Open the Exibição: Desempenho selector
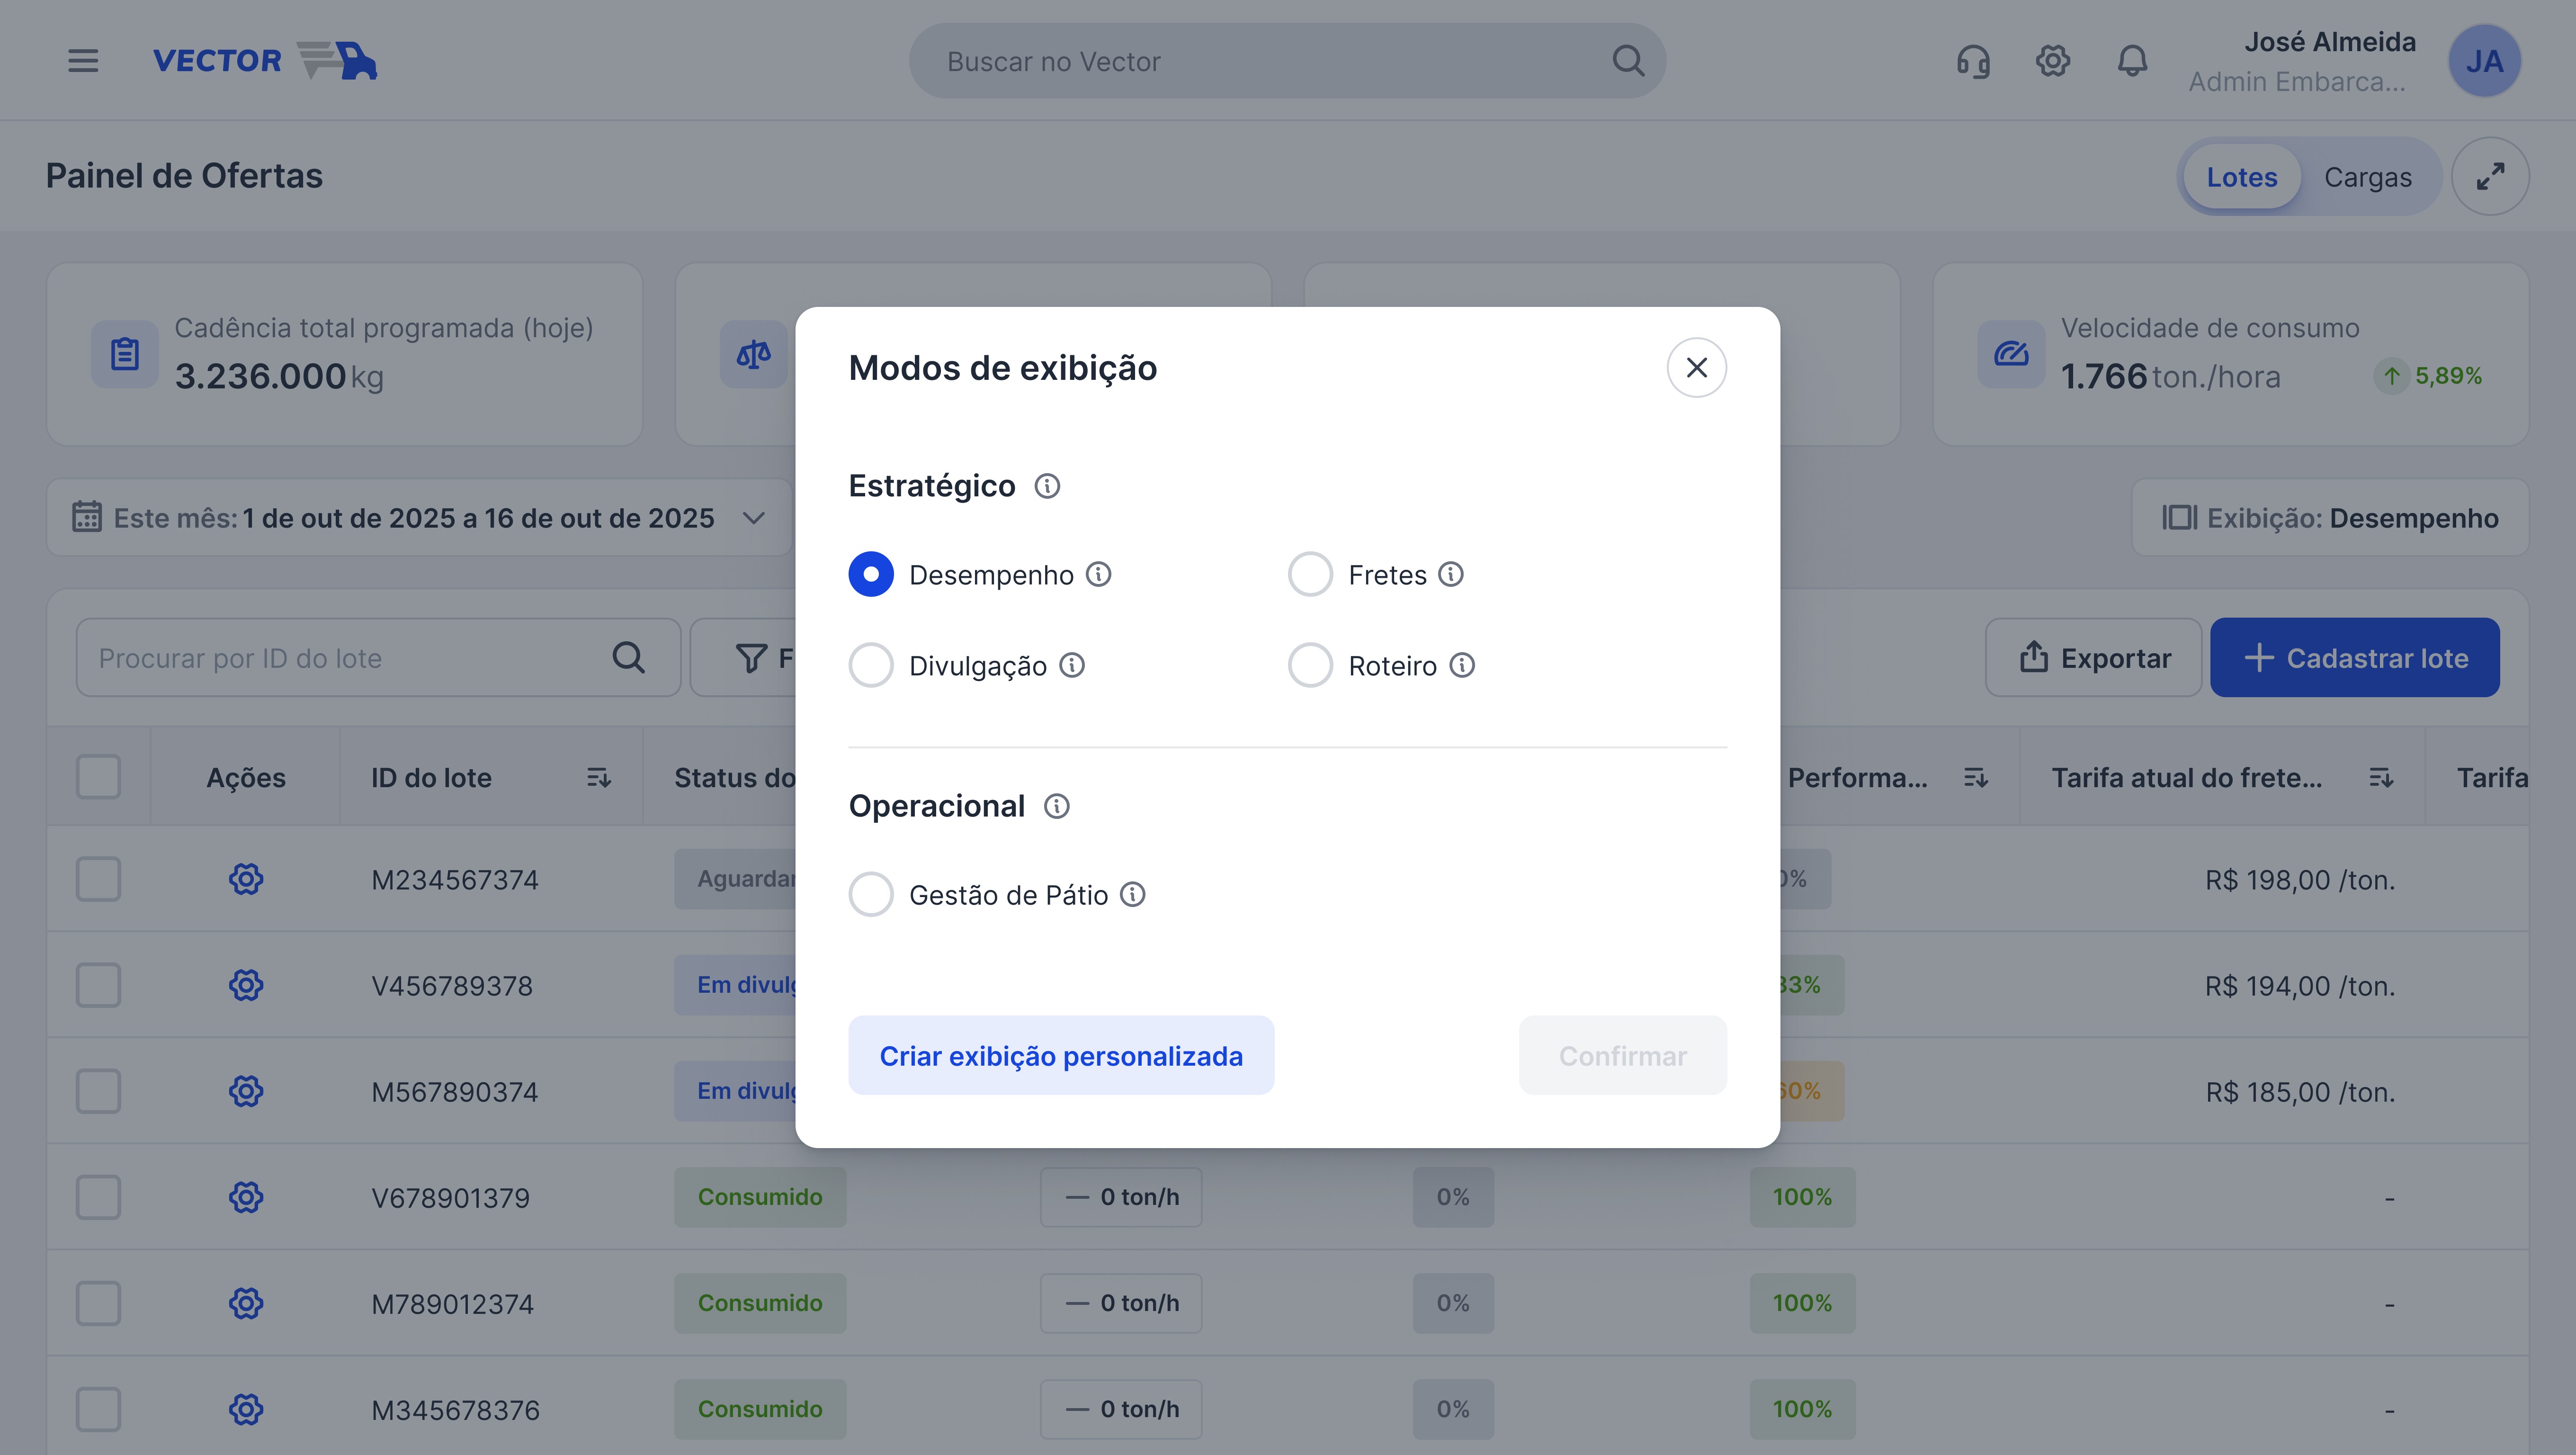 [x=2330, y=518]
